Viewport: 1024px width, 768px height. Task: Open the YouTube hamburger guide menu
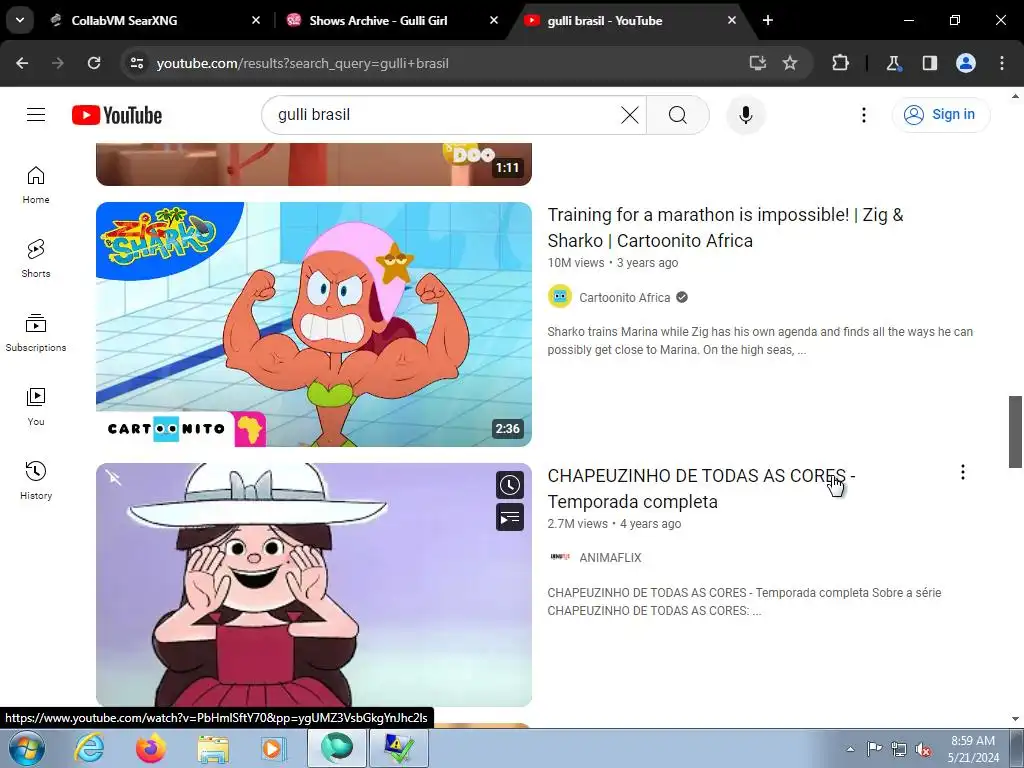tap(36, 115)
